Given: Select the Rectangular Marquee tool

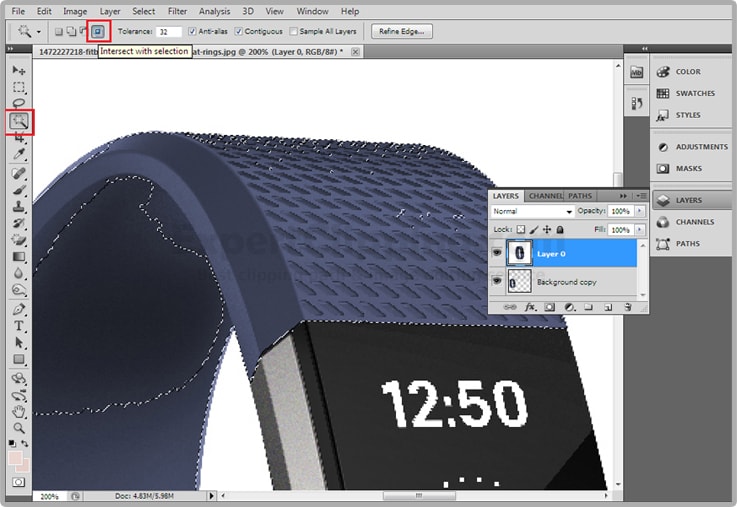Looking at the screenshot, I should (19, 87).
